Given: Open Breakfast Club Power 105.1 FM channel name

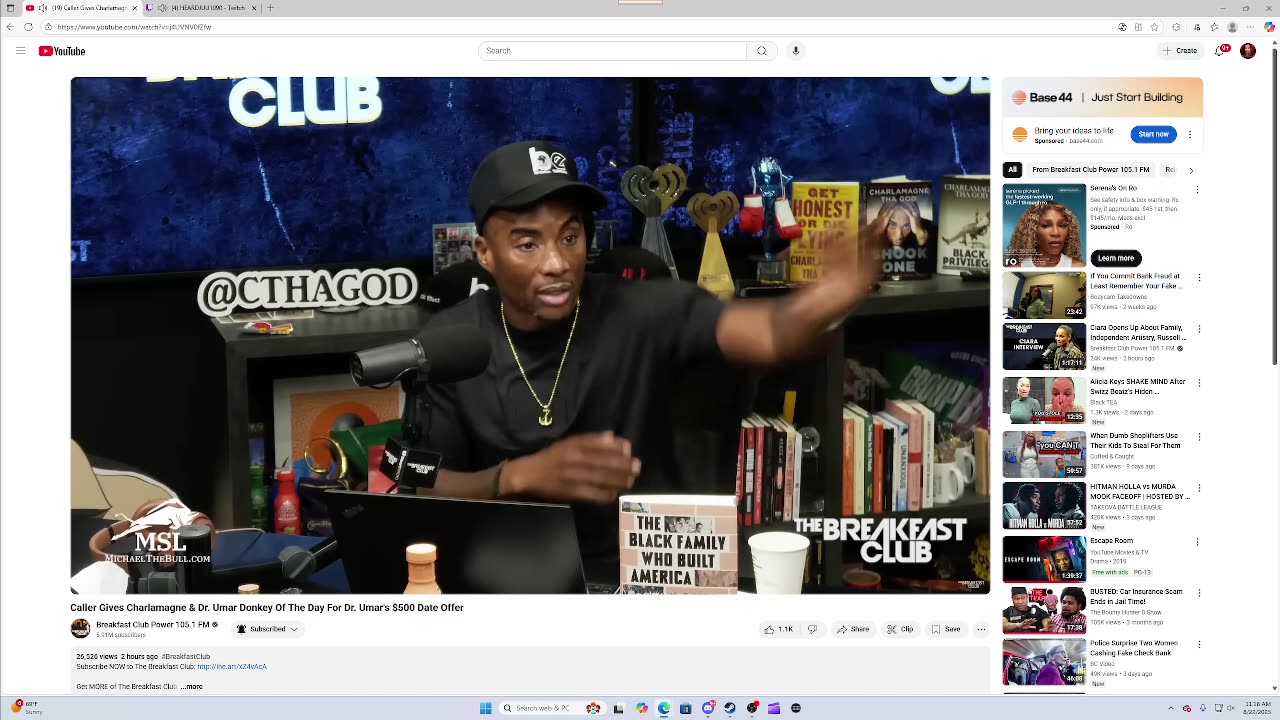Looking at the screenshot, I should pos(152,624).
